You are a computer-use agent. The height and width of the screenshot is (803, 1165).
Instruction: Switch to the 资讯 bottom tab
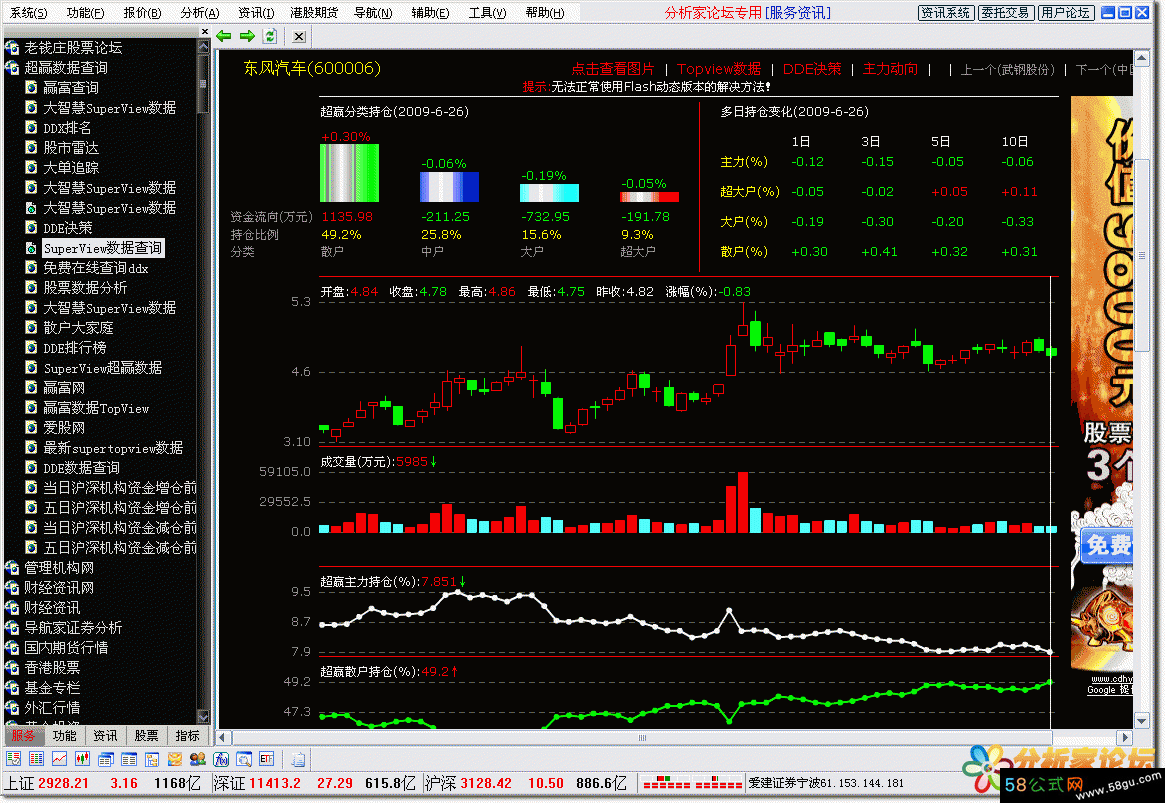[105, 735]
